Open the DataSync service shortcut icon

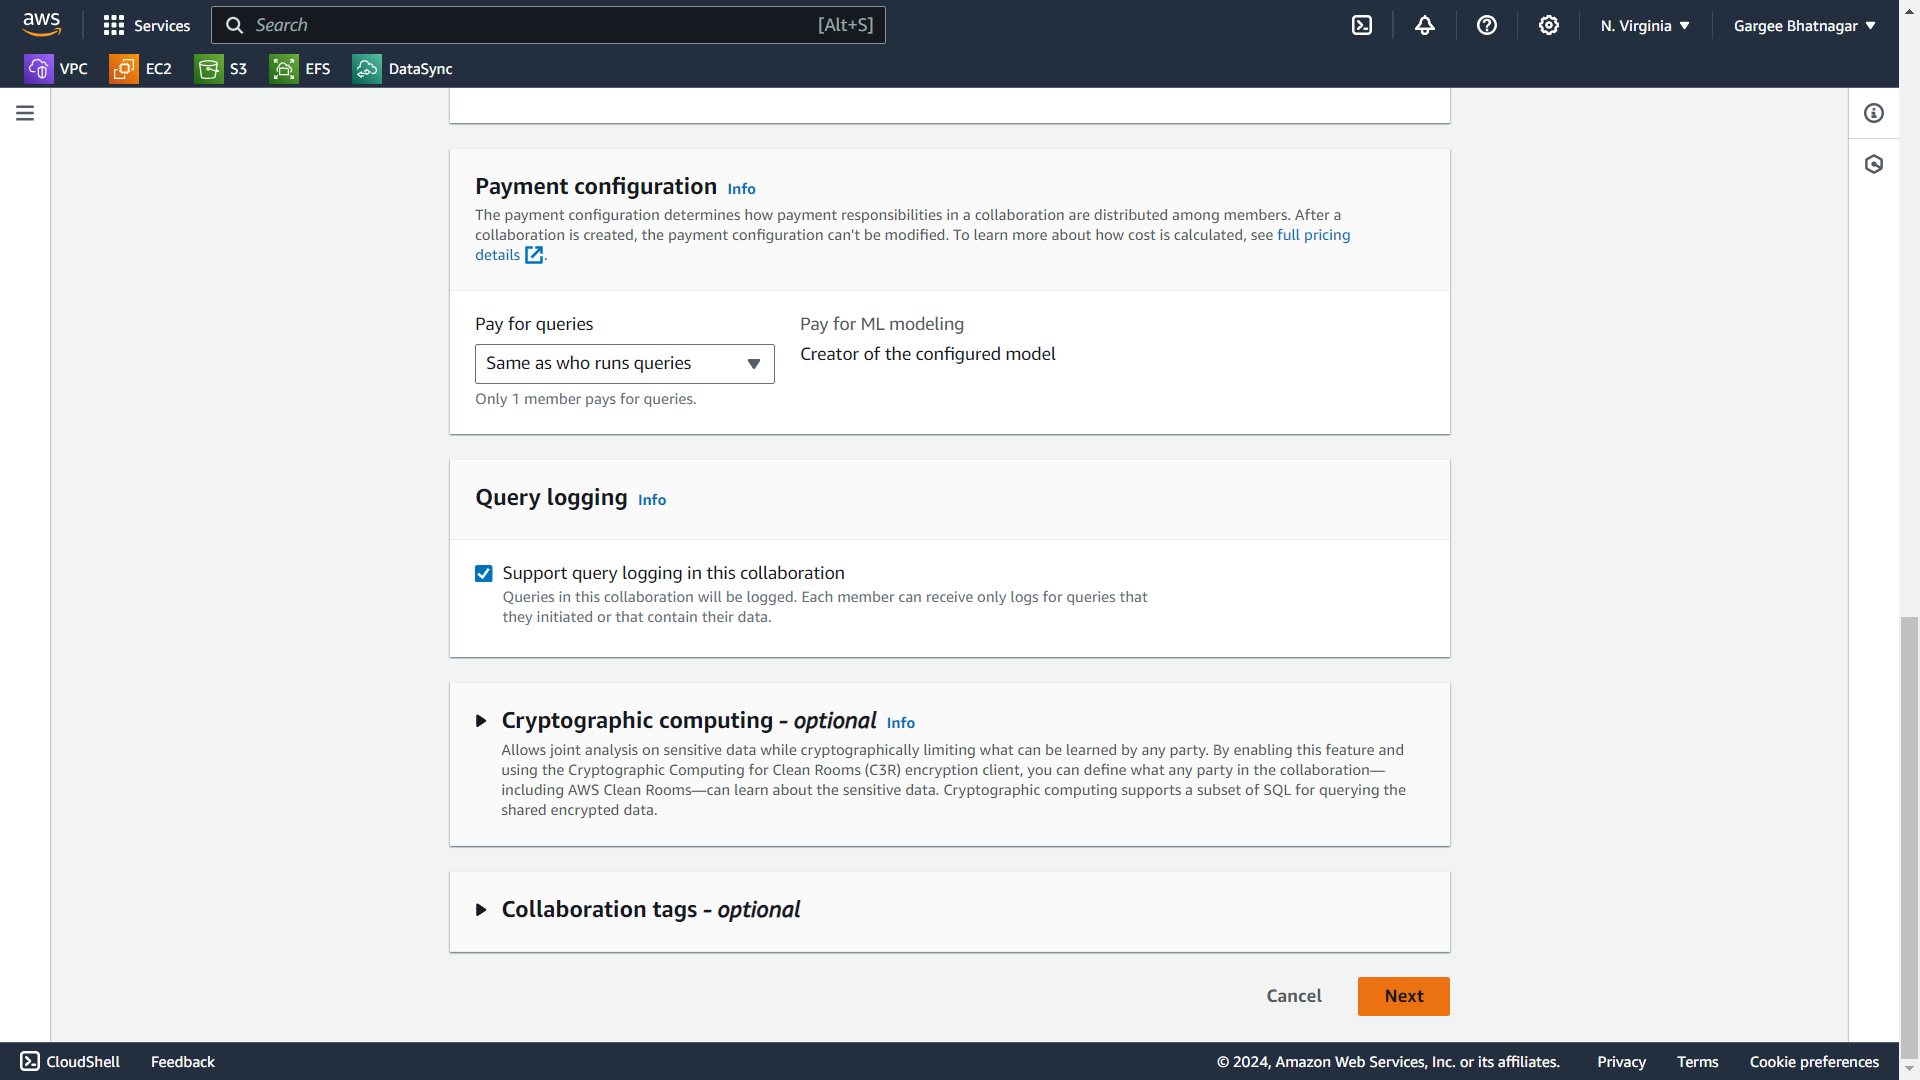click(x=367, y=69)
